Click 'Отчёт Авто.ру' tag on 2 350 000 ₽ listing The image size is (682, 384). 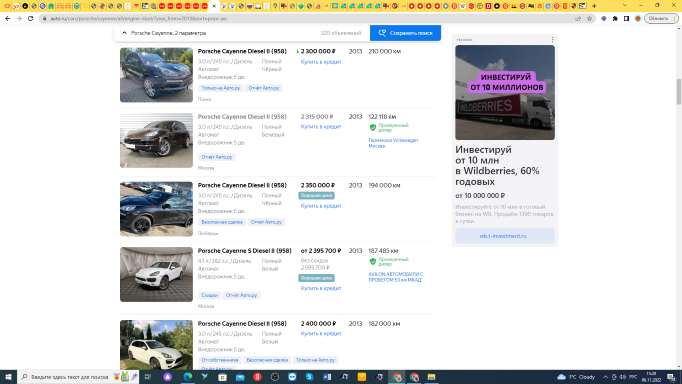tap(266, 222)
